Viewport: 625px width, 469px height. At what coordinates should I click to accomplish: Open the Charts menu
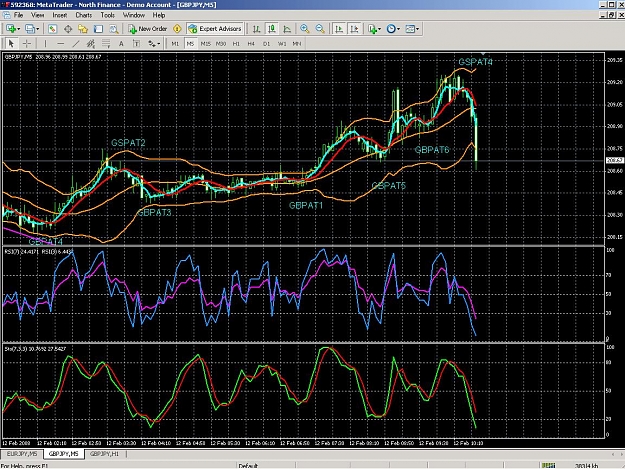(x=84, y=15)
